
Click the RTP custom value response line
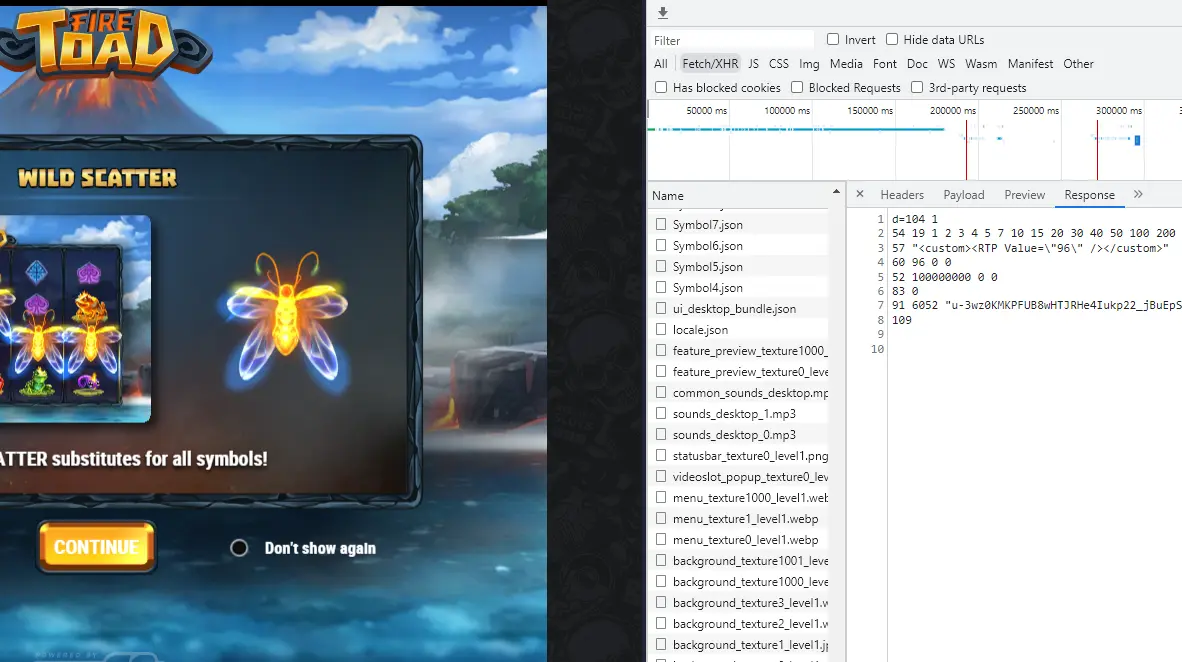click(x=1030, y=248)
